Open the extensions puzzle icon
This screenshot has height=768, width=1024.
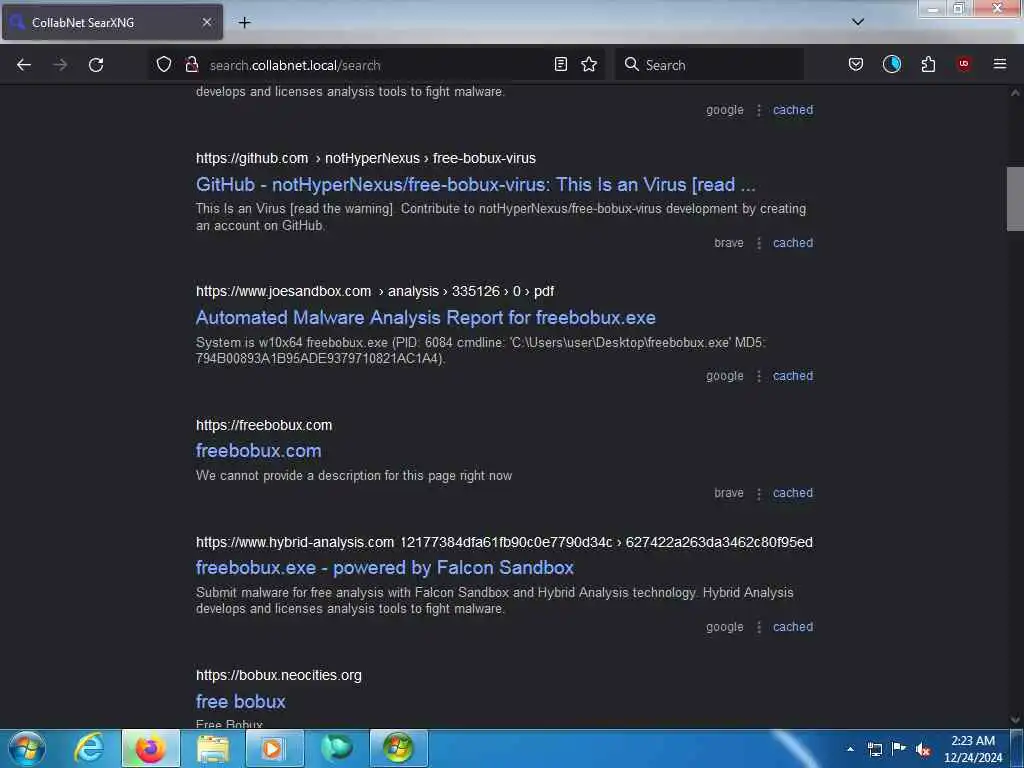[928, 64]
